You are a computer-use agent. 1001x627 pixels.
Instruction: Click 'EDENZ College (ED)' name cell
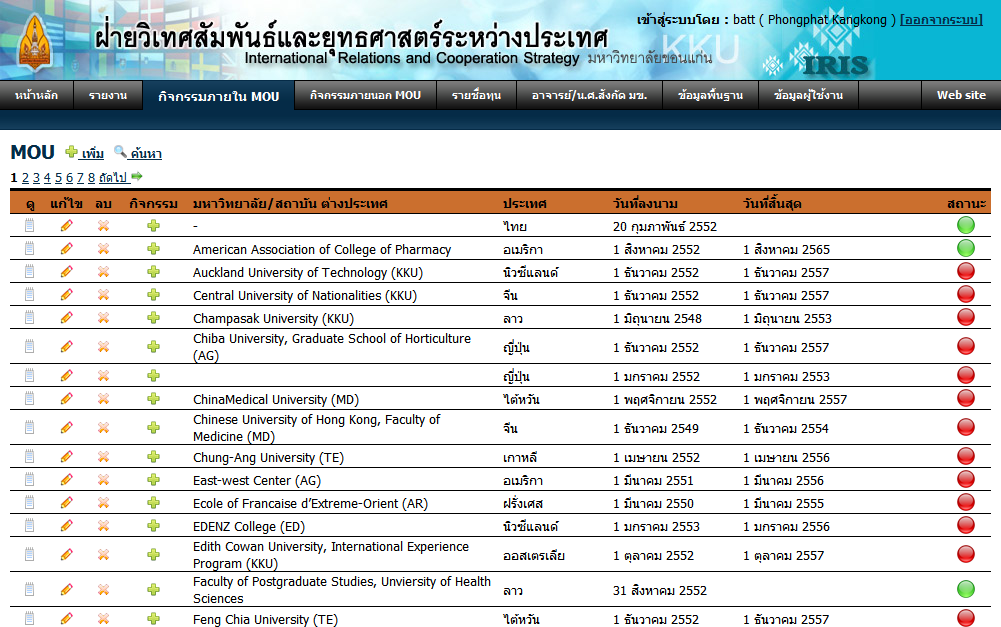[x=249, y=526]
